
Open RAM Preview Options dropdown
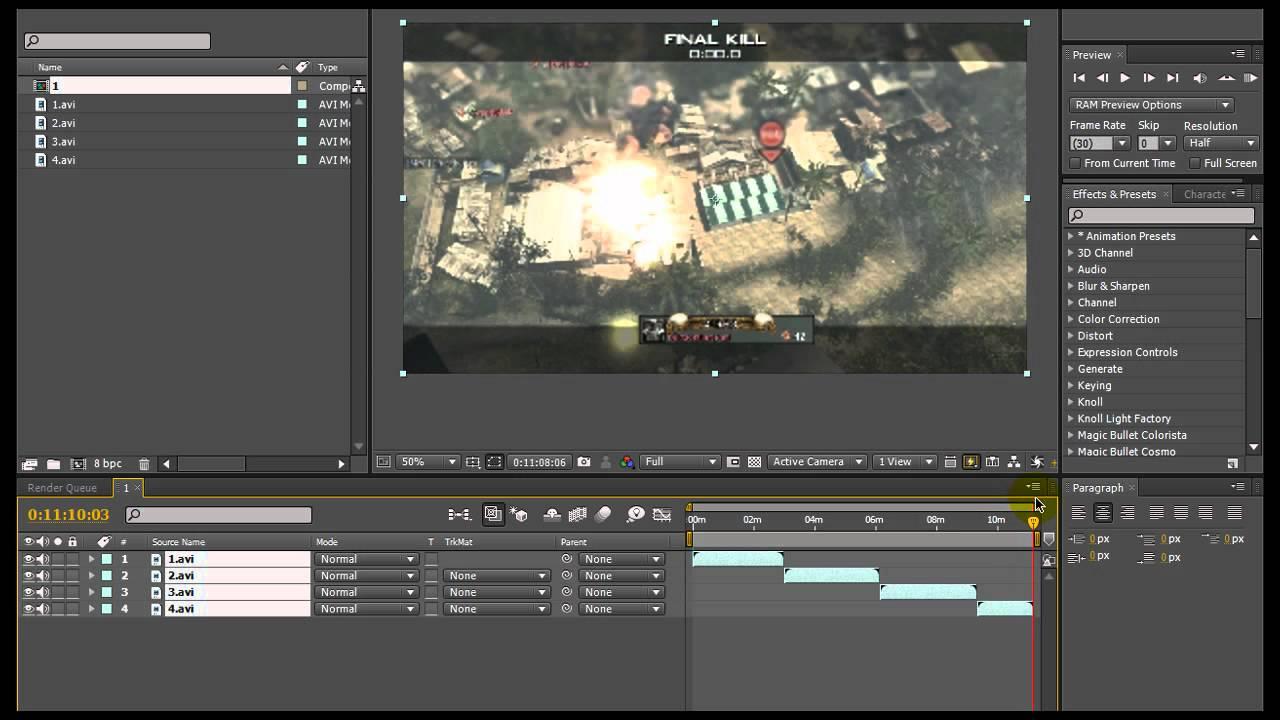(x=1151, y=105)
